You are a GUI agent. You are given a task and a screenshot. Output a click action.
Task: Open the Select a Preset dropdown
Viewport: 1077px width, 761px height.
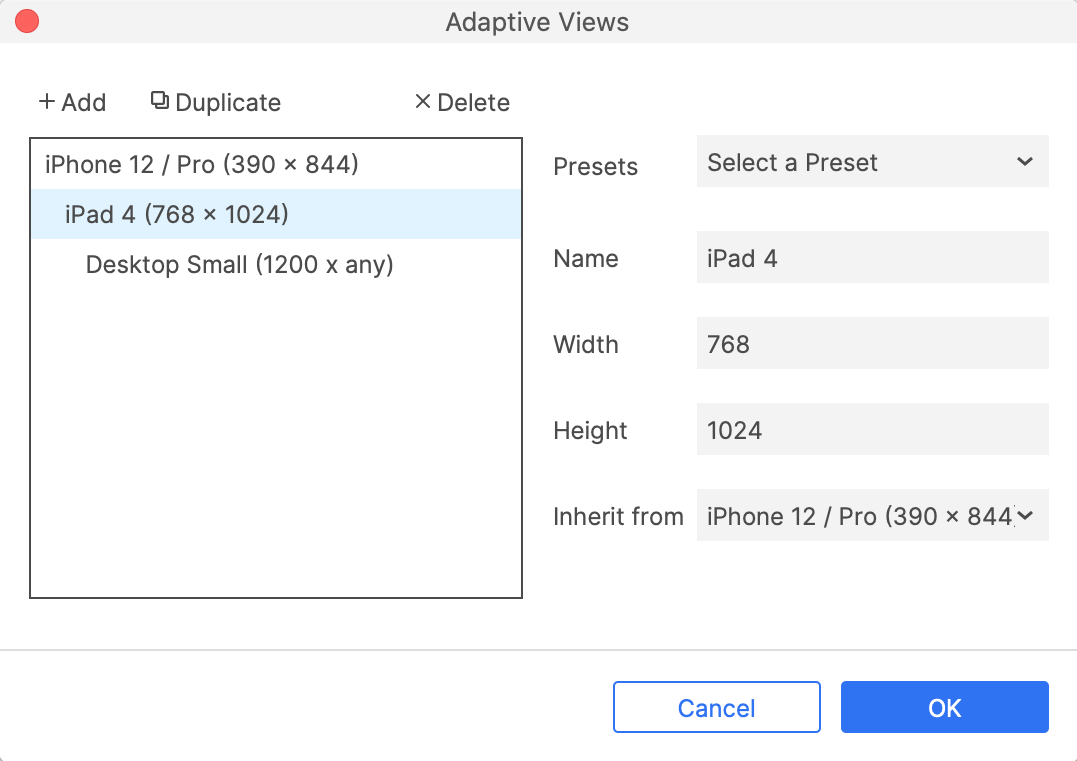point(872,162)
